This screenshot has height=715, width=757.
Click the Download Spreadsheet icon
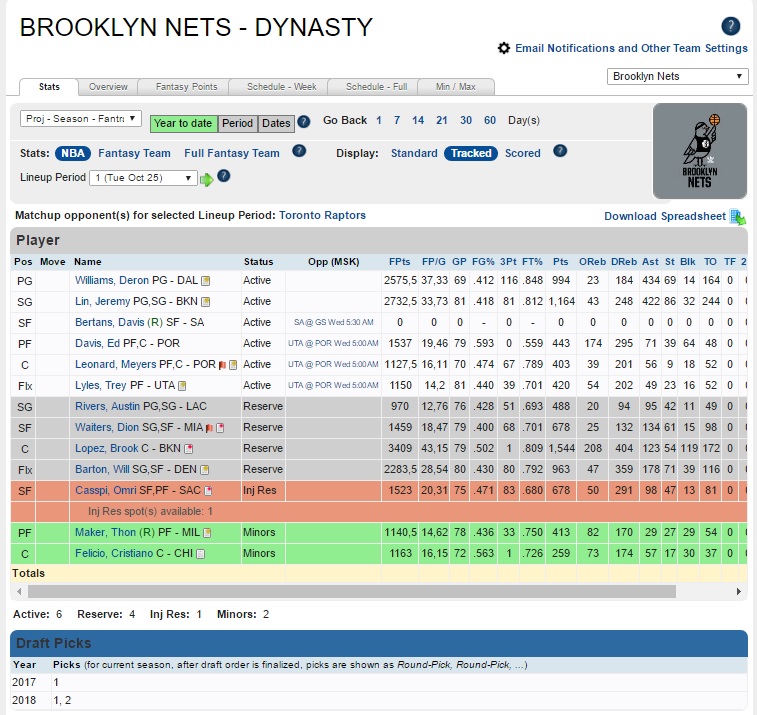coord(738,217)
